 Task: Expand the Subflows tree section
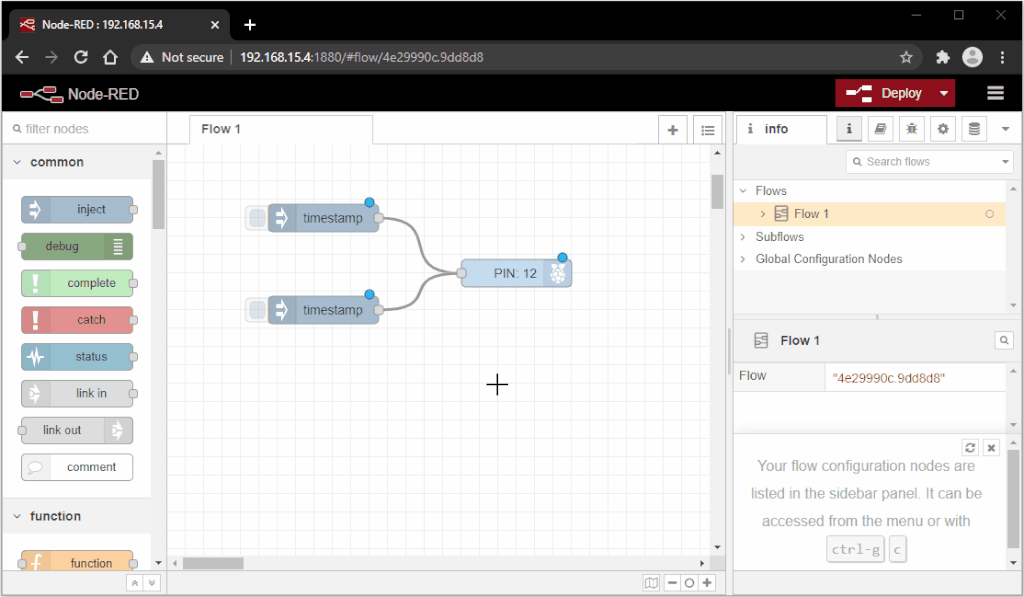743,236
